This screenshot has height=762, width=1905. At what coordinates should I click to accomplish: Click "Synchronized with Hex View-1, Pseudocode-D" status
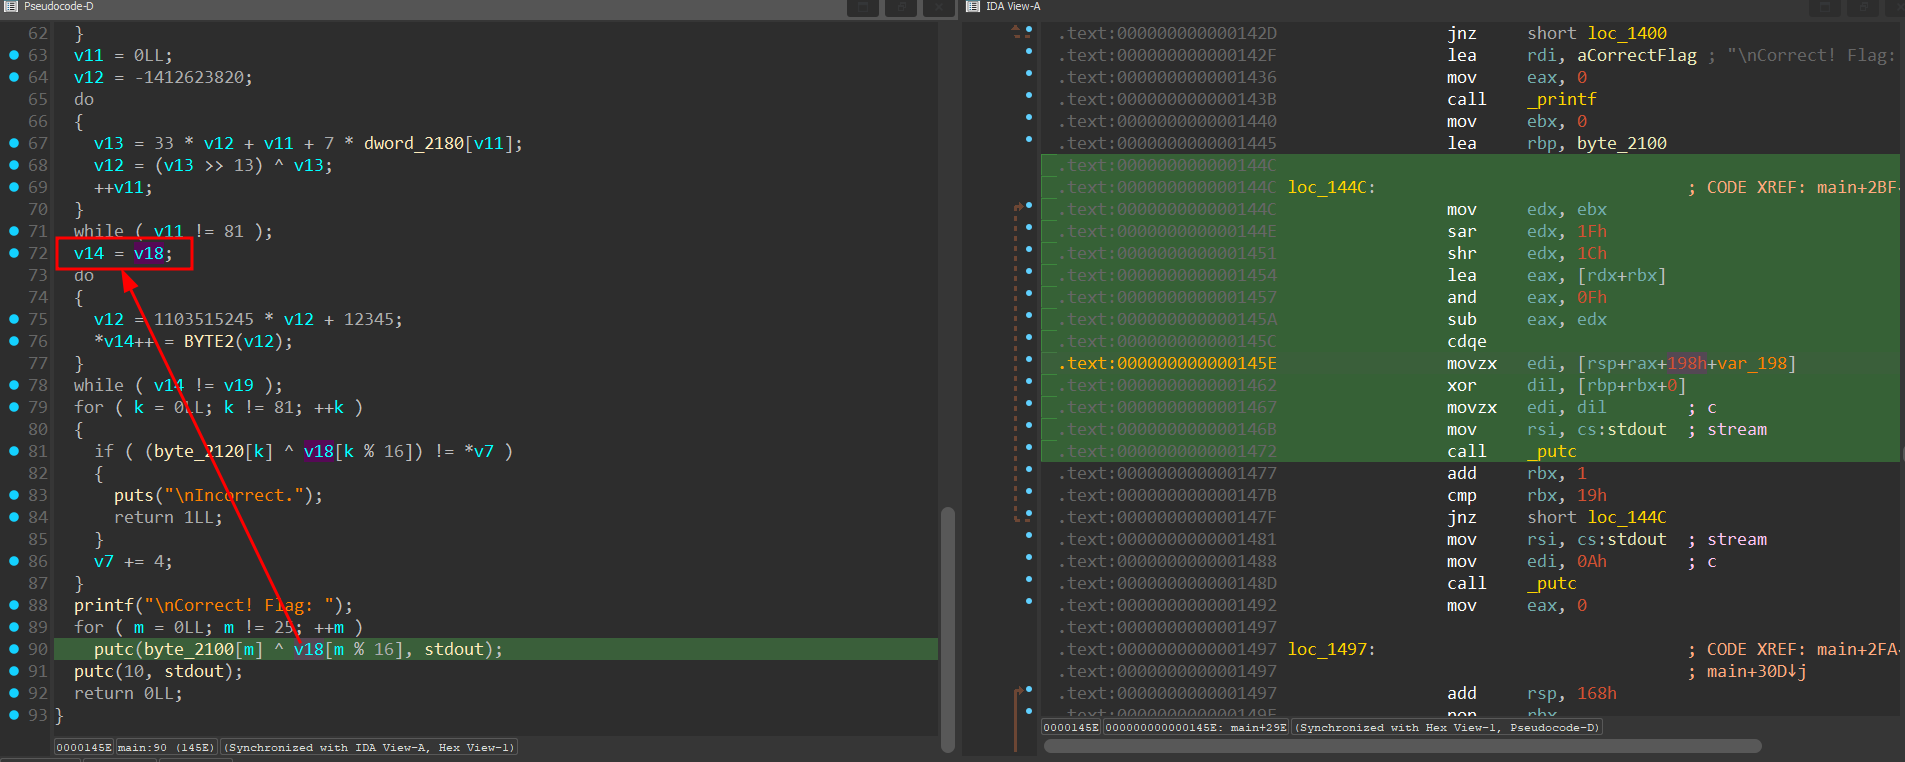tap(1447, 727)
